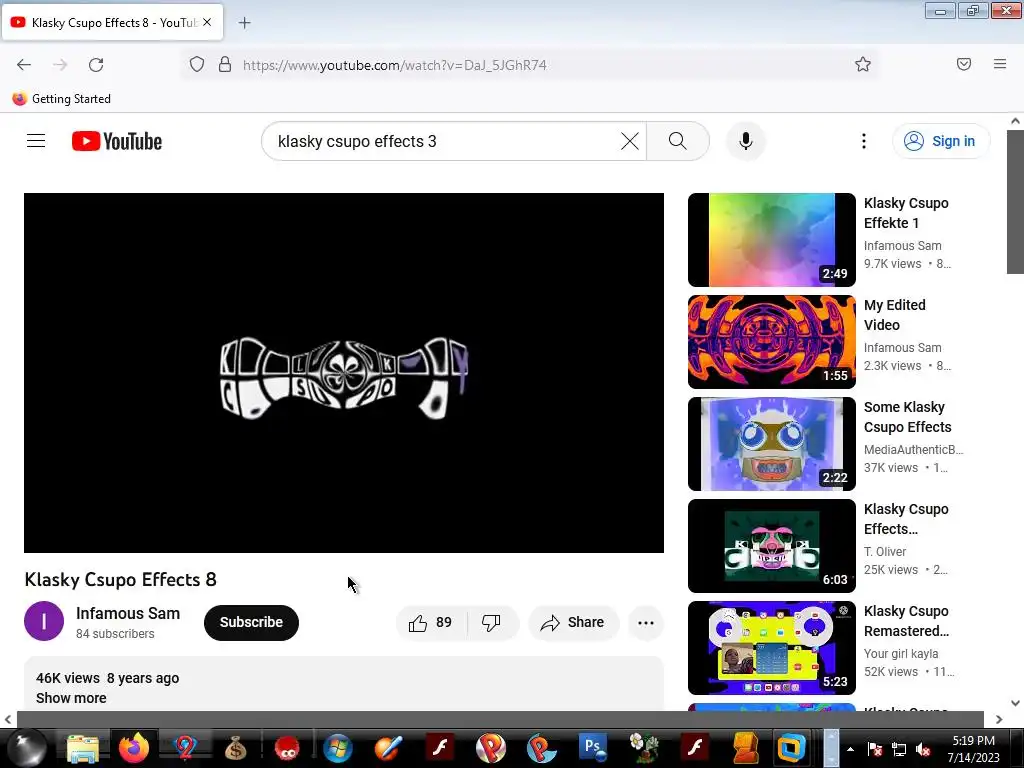
Task: Click the magnifier search button
Action: pos(678,141)
